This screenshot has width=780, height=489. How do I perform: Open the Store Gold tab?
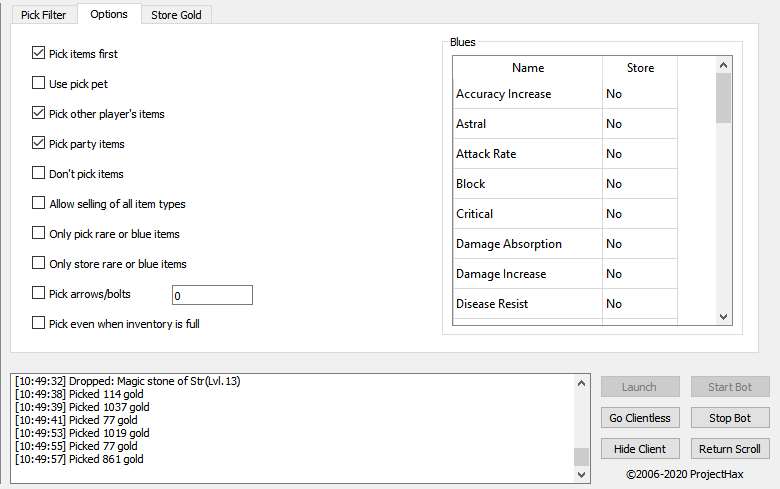[x=176, y=15]
